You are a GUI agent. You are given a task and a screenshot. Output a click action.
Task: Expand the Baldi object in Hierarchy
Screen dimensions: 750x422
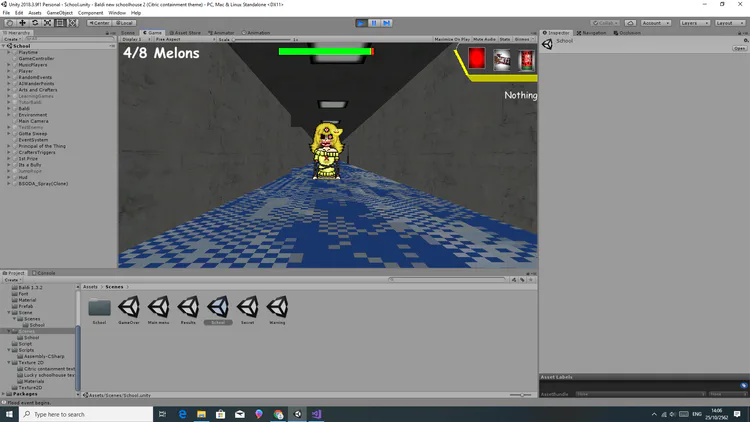click(9, 109)
